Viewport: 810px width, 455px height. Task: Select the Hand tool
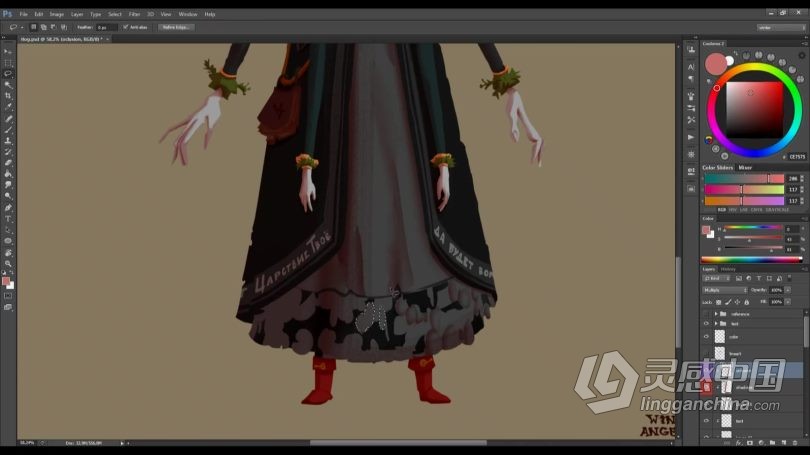click(8, 253)
